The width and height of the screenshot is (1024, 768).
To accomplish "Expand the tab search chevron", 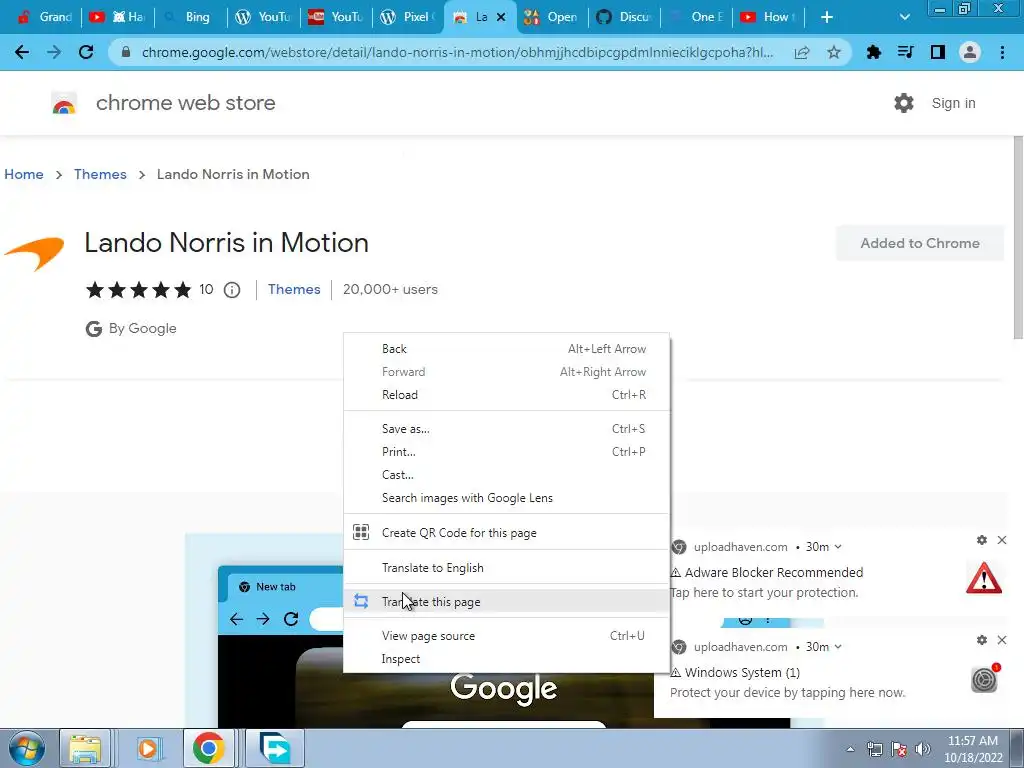I will tap(904, 17).
